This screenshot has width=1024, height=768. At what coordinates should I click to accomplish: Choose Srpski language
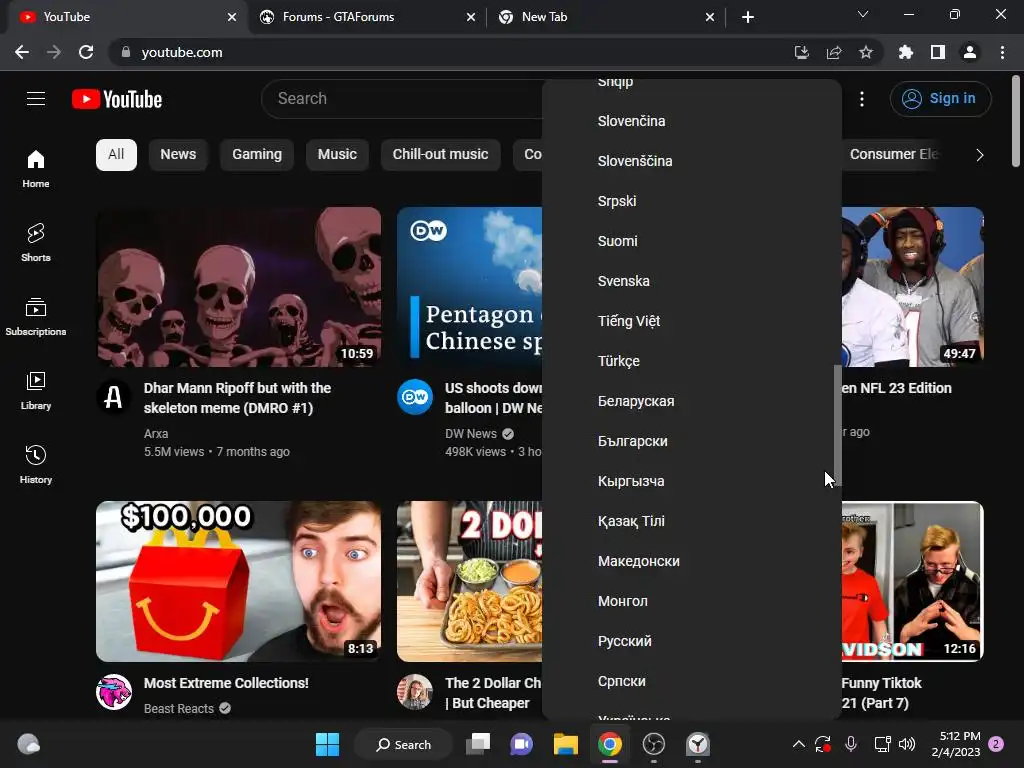692,201
